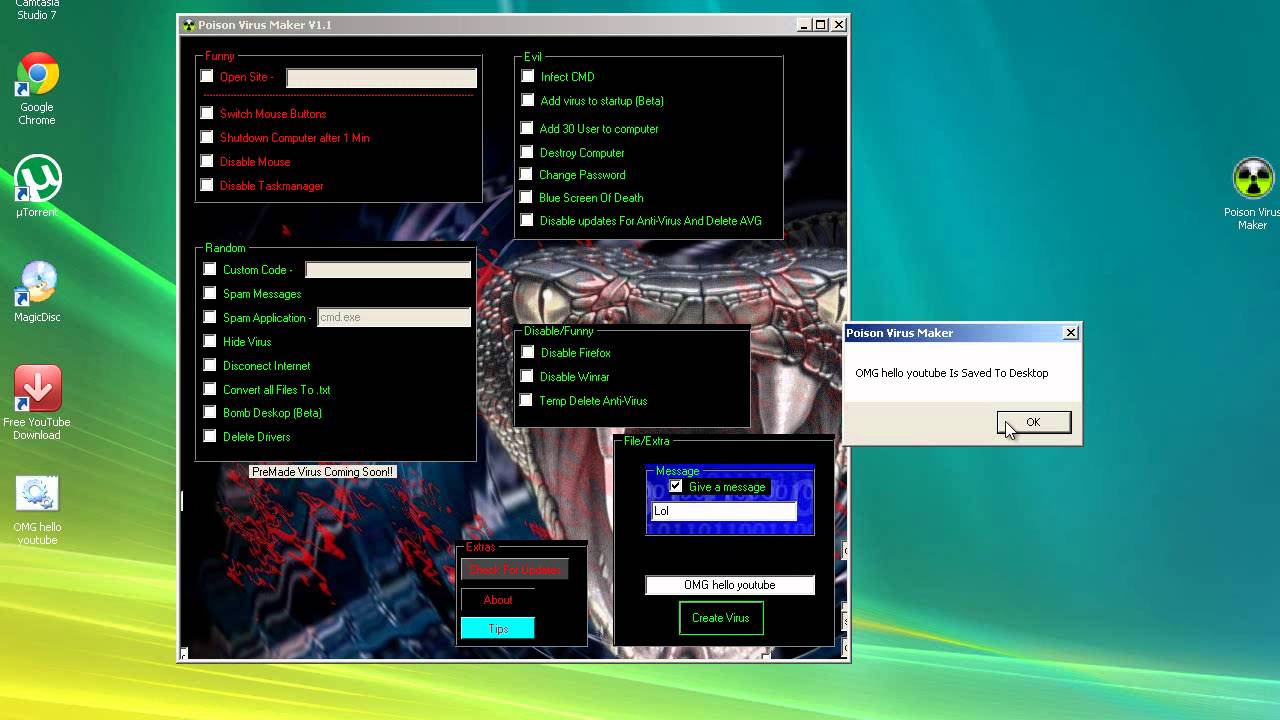Check the Infect CMD option
This screenshot has width=1280, height=720.
click(x=528, y=76)
